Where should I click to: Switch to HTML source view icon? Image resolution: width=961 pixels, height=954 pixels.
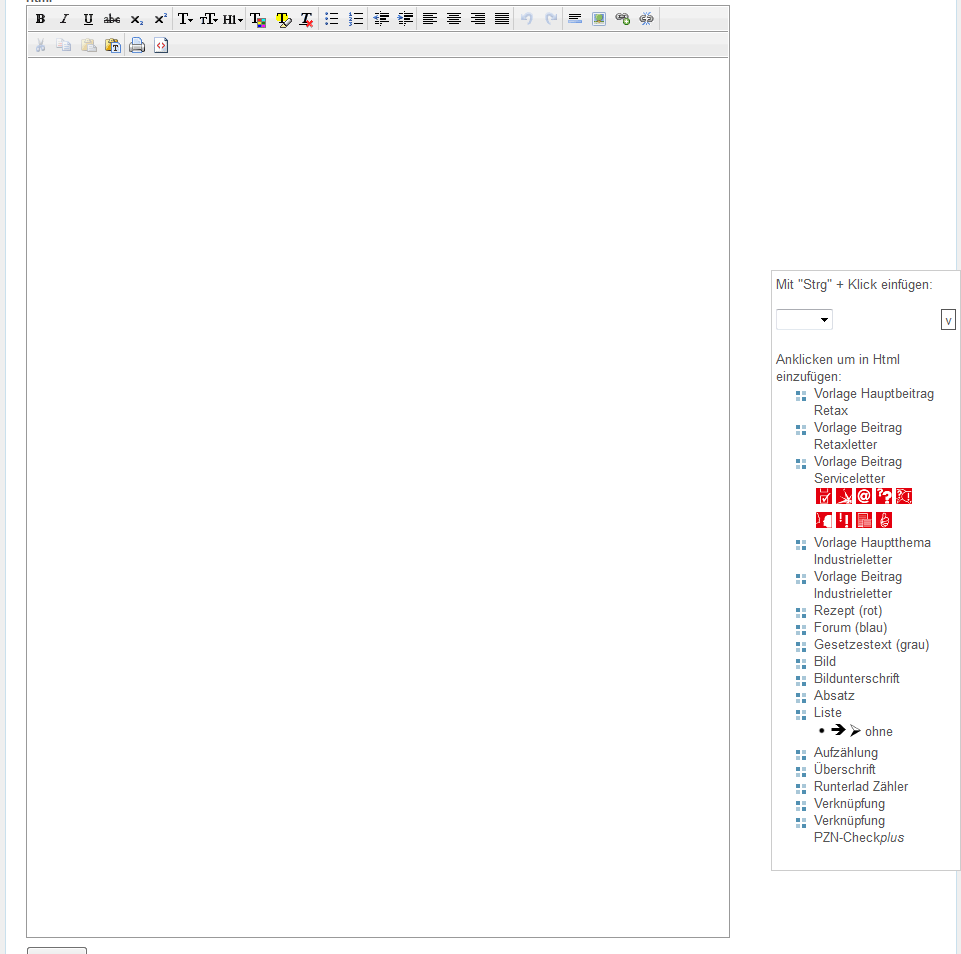coord(161,45)
